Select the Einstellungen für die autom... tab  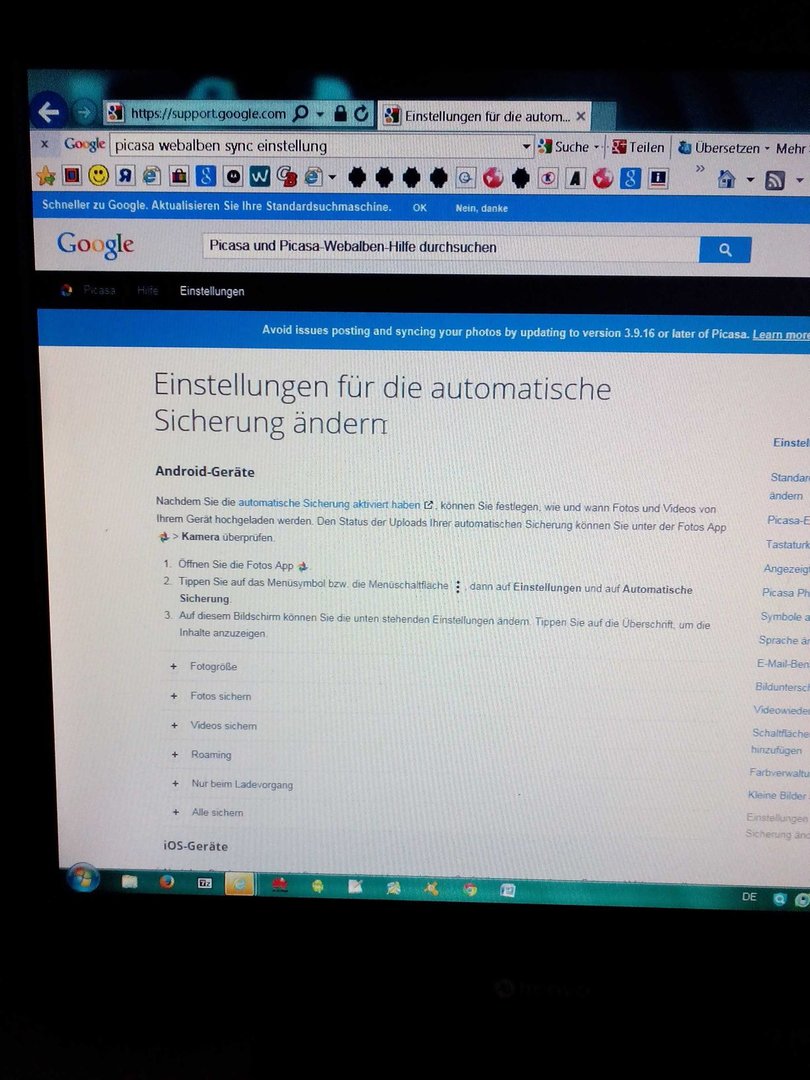click(484, 116)
